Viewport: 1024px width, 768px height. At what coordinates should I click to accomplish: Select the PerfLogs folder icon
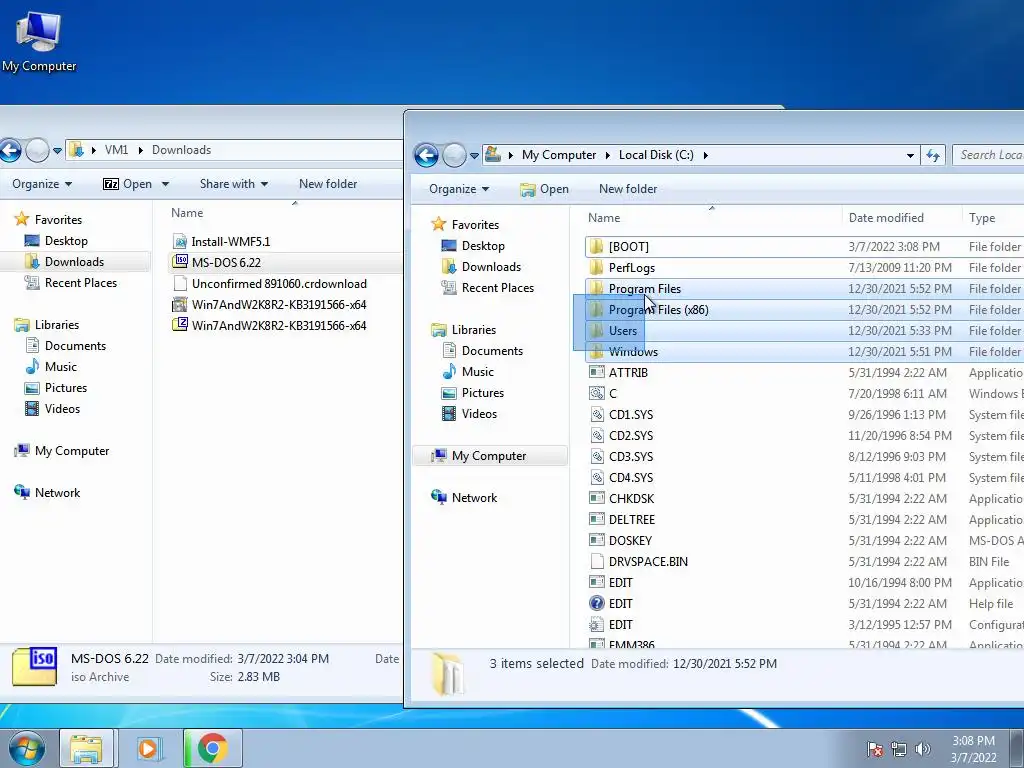[x=596, y=268]
